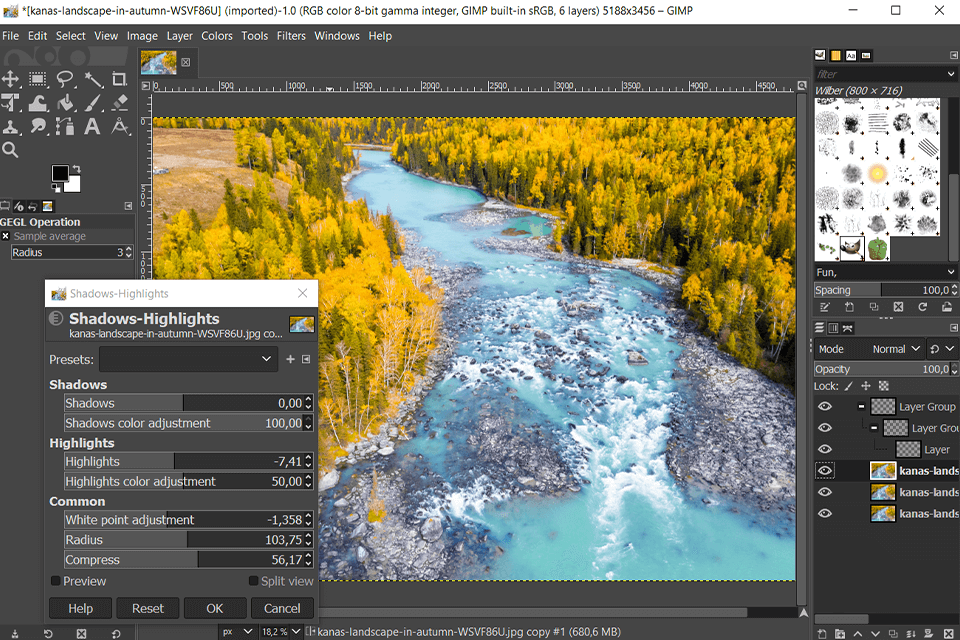Select the Paths tool
The image size is (960, 640).
pos(65,127)
